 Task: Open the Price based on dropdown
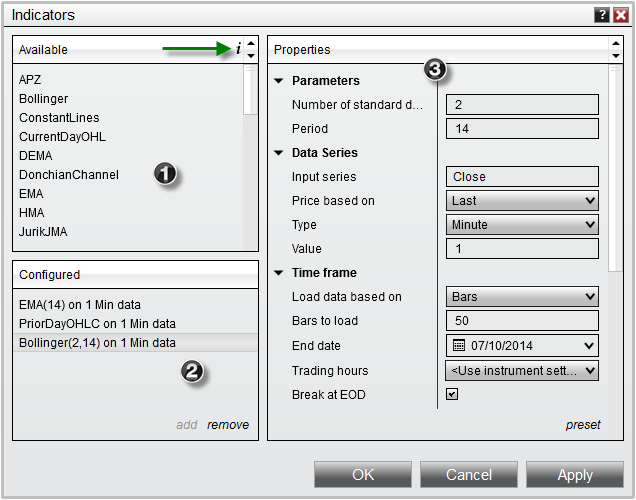tap(522, 201)
